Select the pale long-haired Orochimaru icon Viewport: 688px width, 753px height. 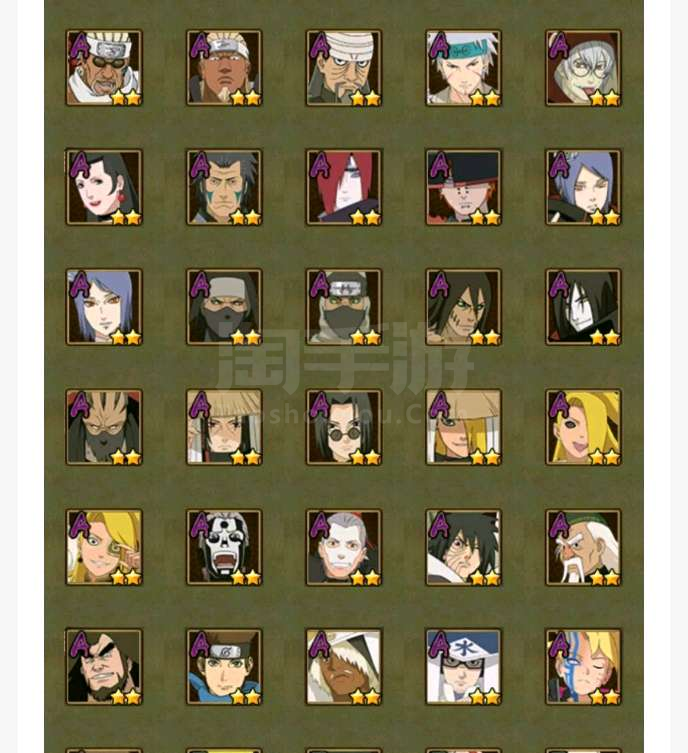coord(583,307)
